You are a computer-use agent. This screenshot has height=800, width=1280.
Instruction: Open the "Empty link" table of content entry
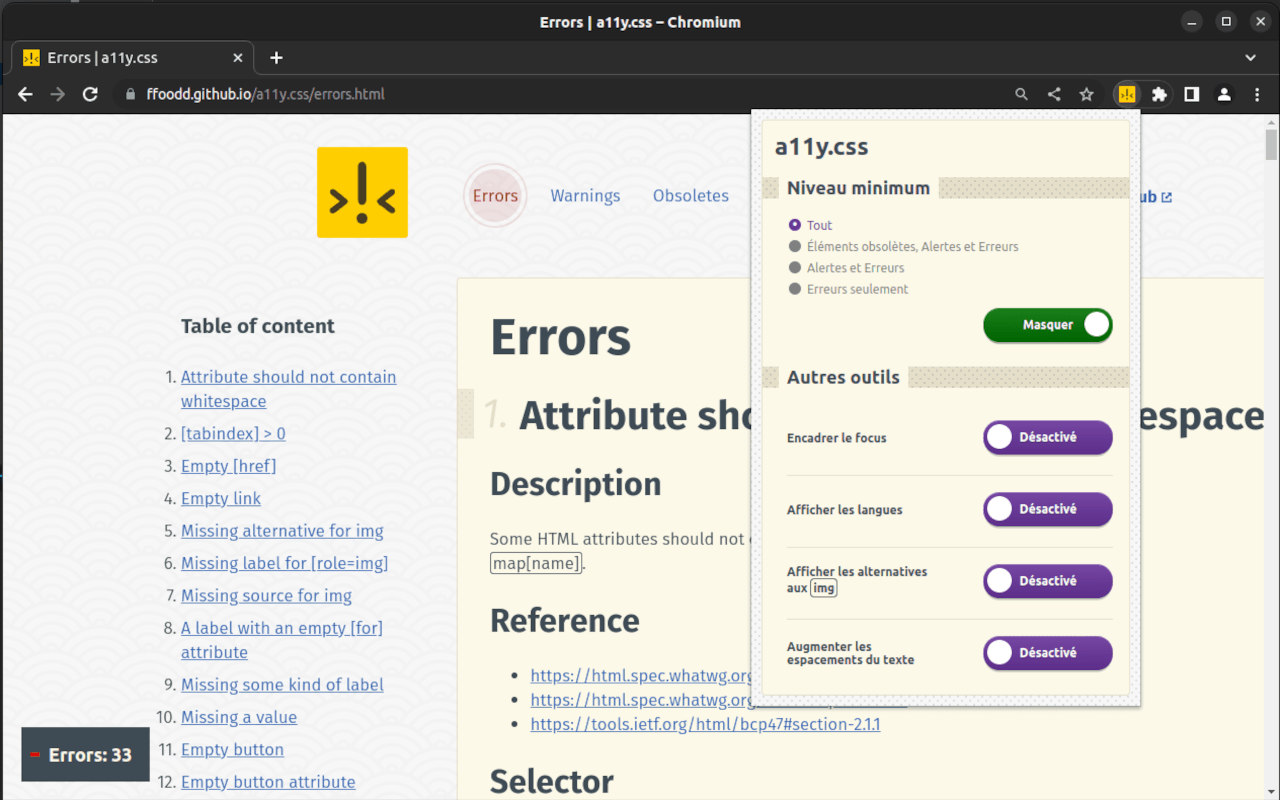point(220,498)
